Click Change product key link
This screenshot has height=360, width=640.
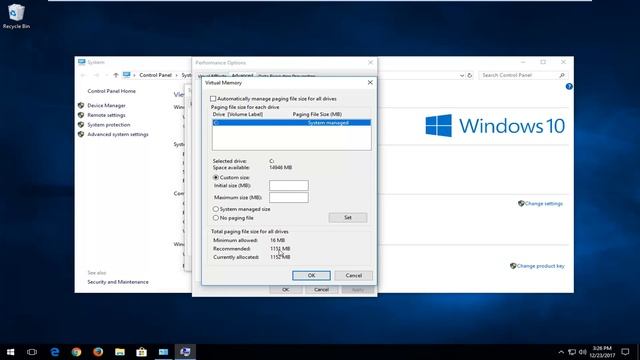[x=541, y=266]
